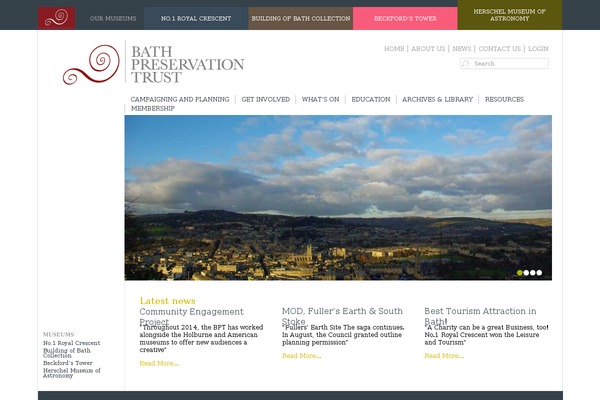
Task: Open the Get Involved menu
Action: click(x=266, y=100)
